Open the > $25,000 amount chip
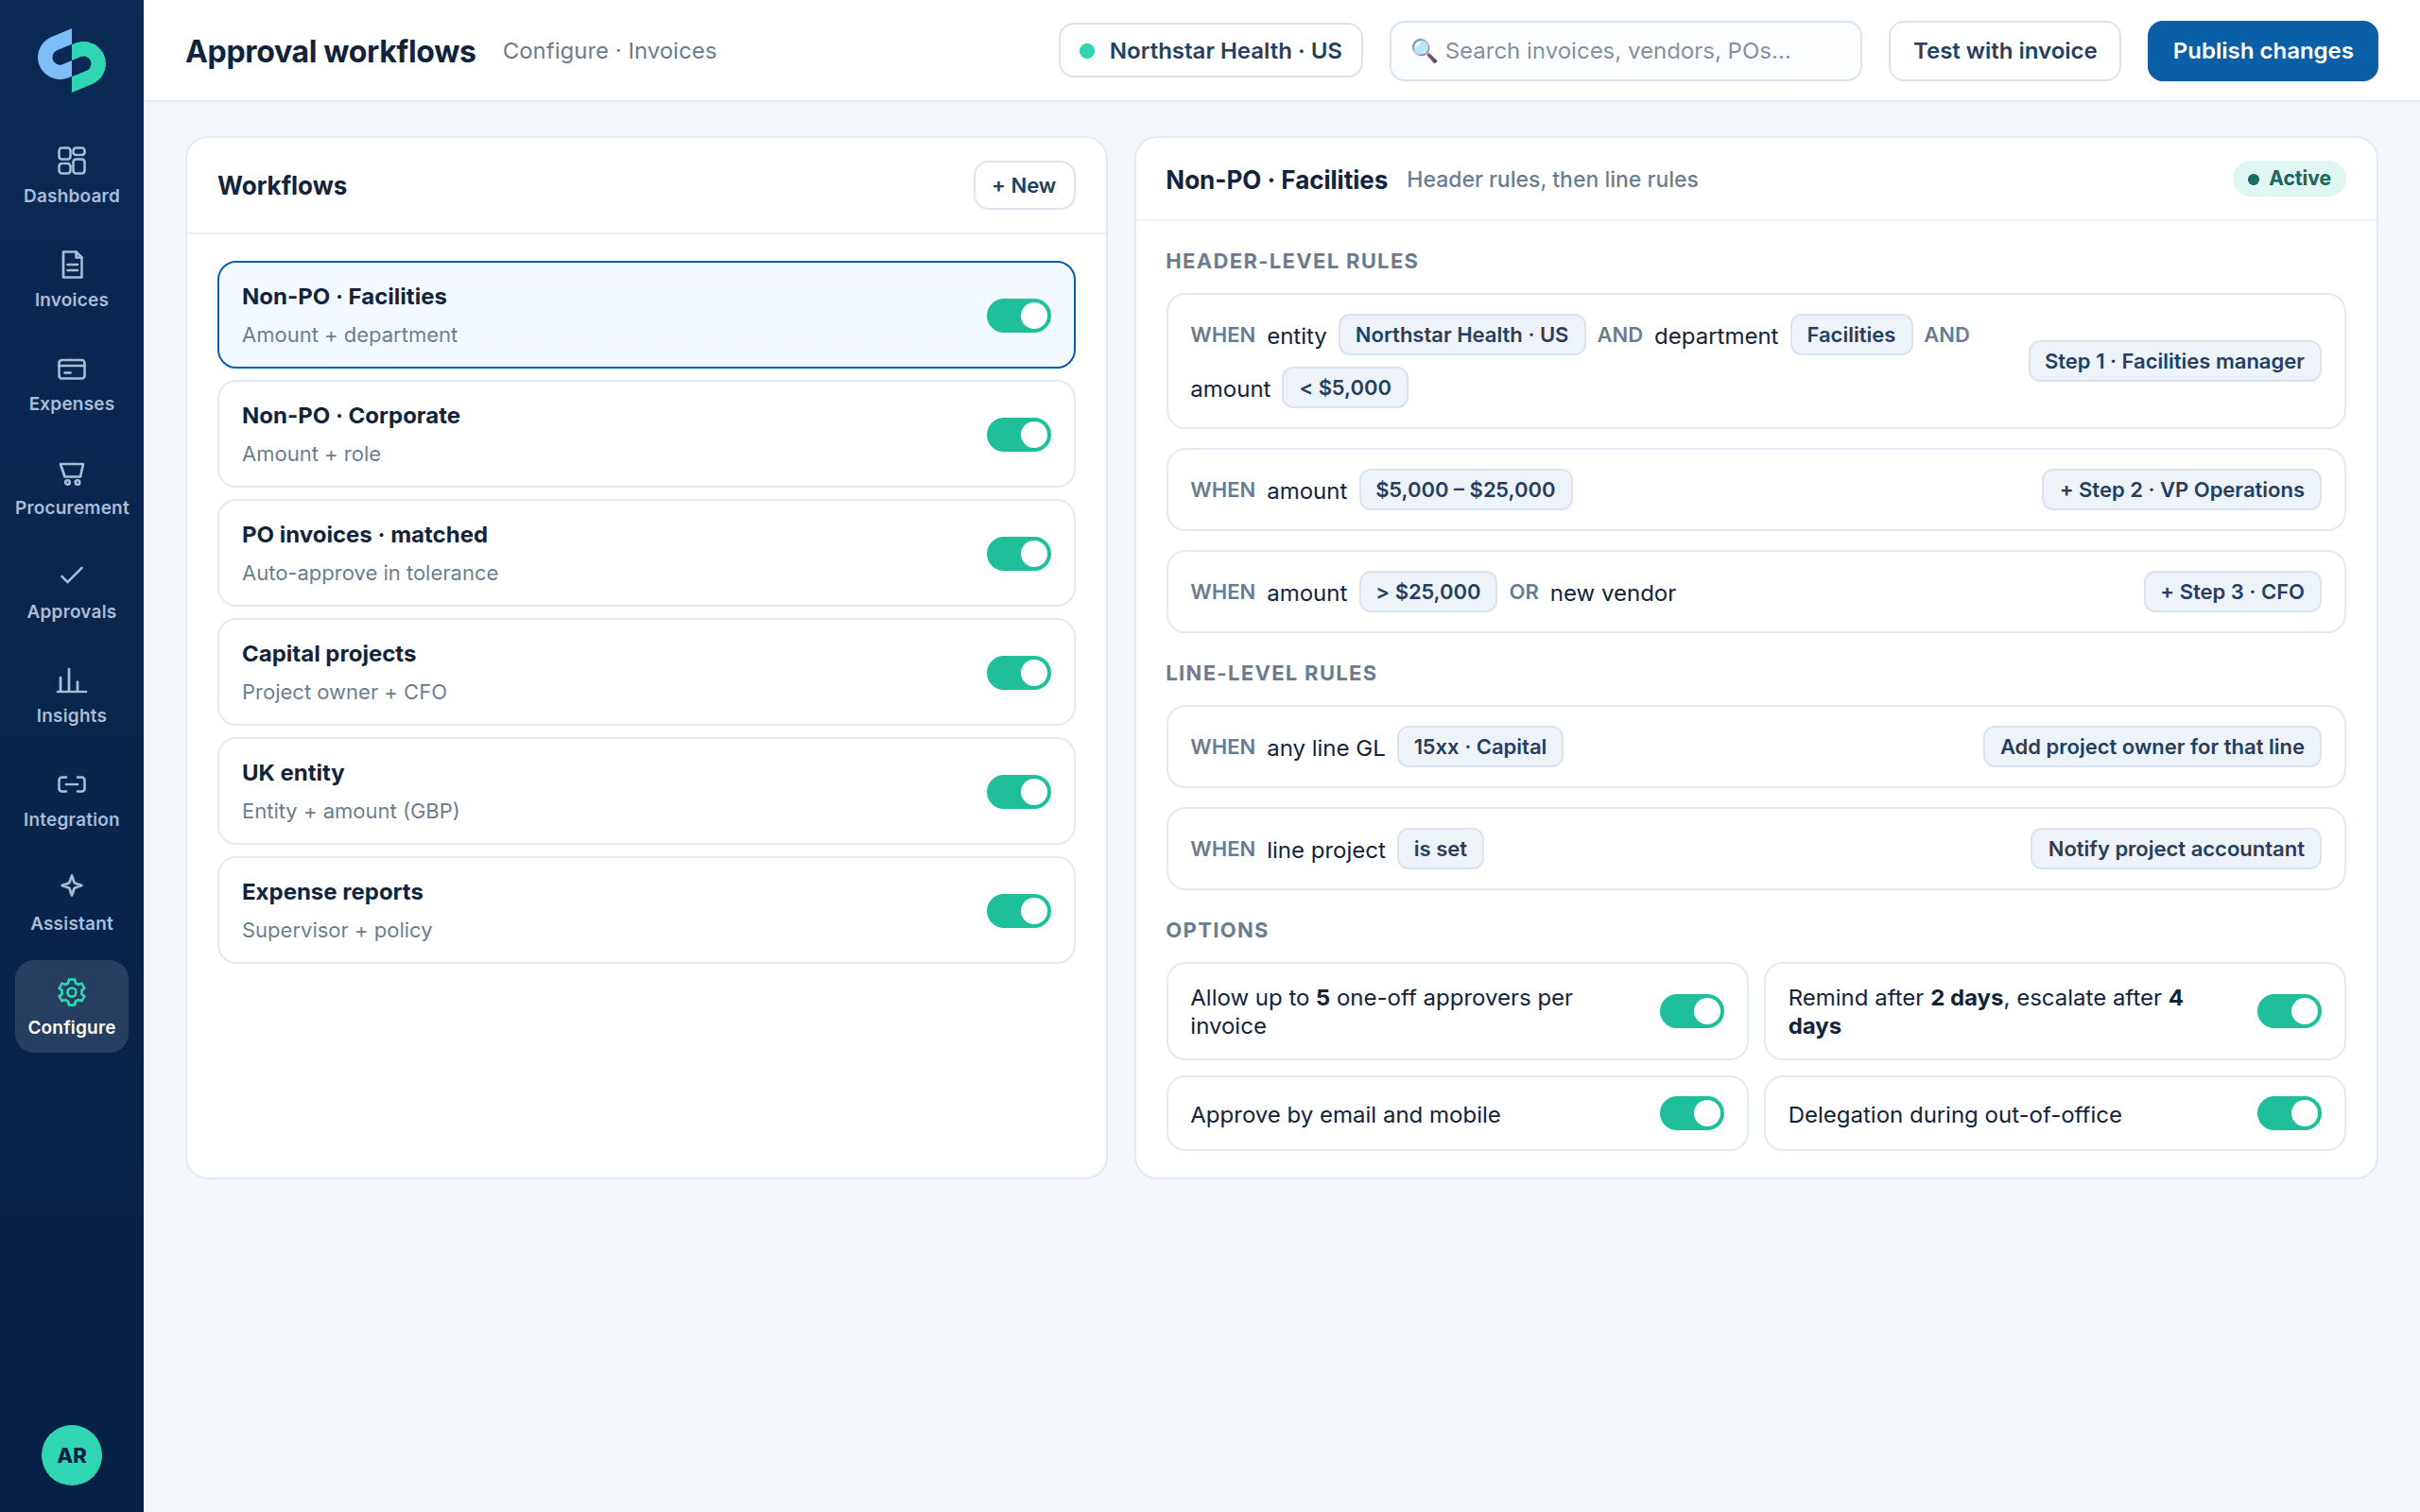This screenshot has height=1512, width=2420. (1427, 592)
